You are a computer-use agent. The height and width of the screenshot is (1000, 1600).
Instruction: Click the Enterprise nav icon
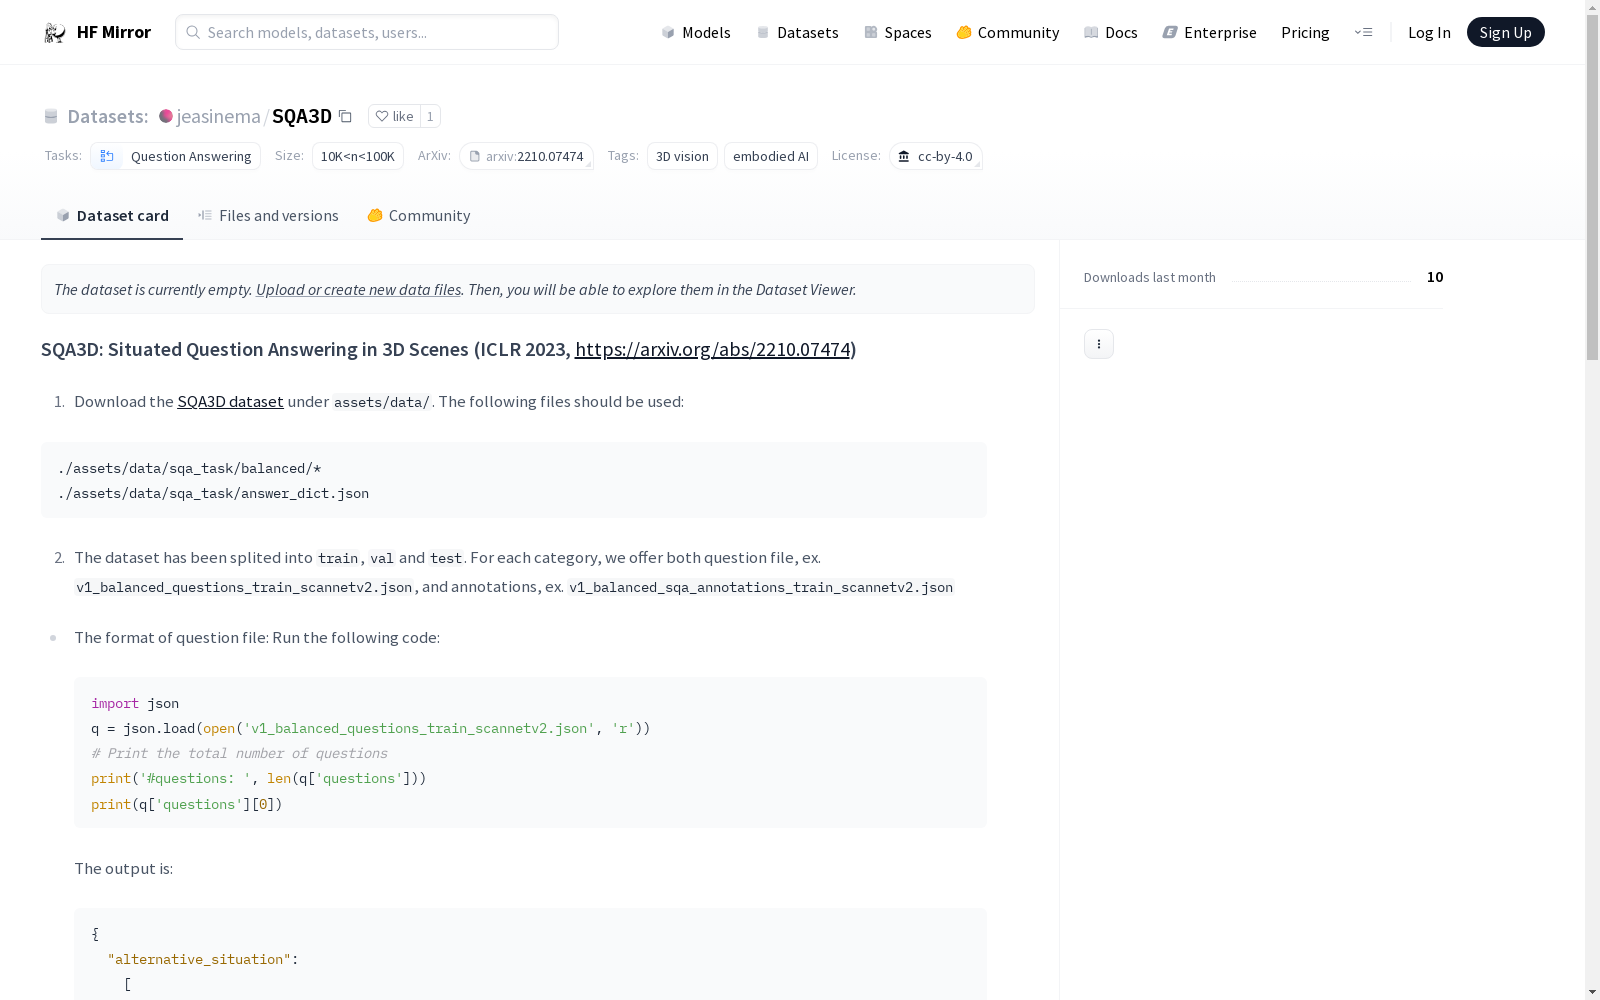click(x=1170, y=33)
